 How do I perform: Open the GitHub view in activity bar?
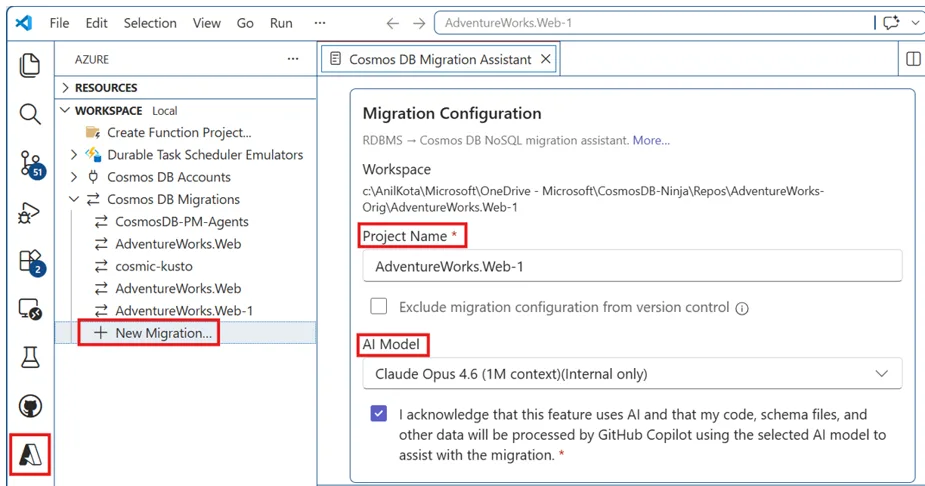[30, 406]
